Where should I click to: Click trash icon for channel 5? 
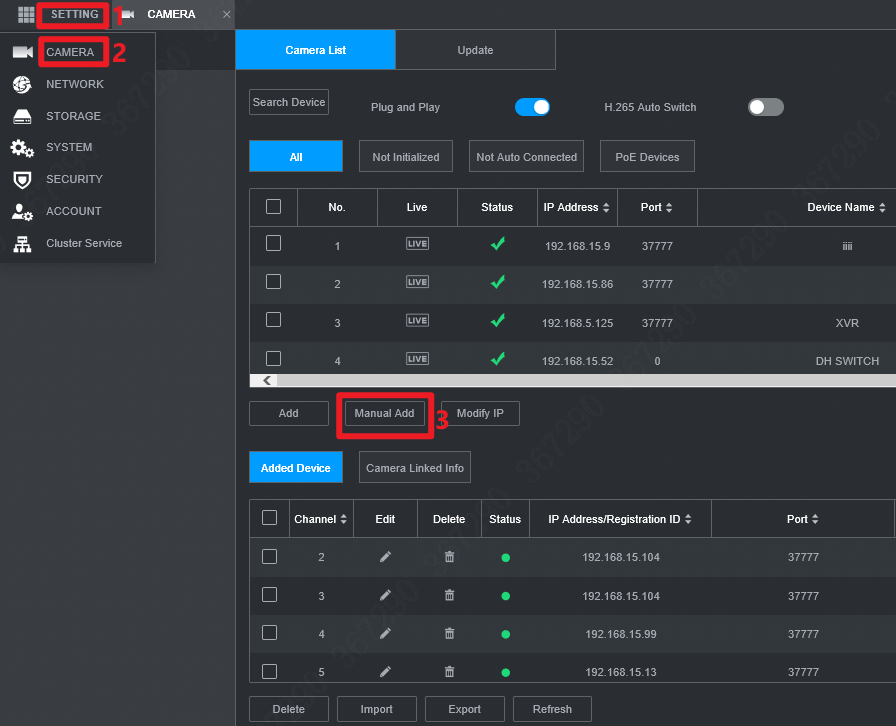[449, 671]
